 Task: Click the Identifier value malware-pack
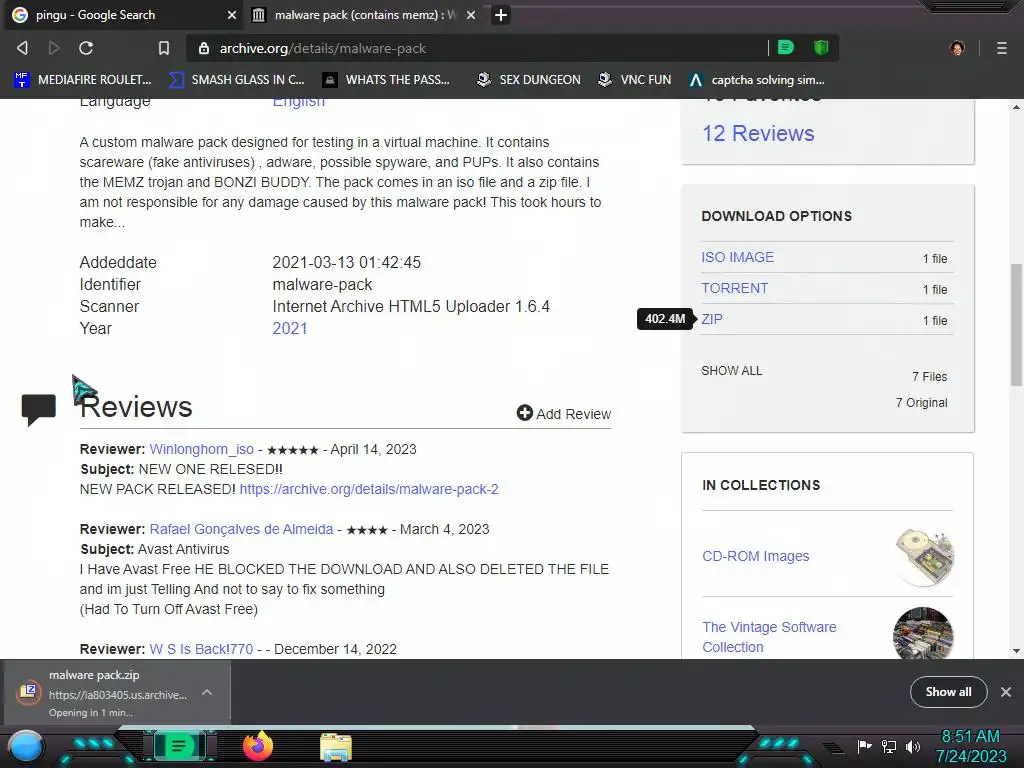click(x=322, y=284)
